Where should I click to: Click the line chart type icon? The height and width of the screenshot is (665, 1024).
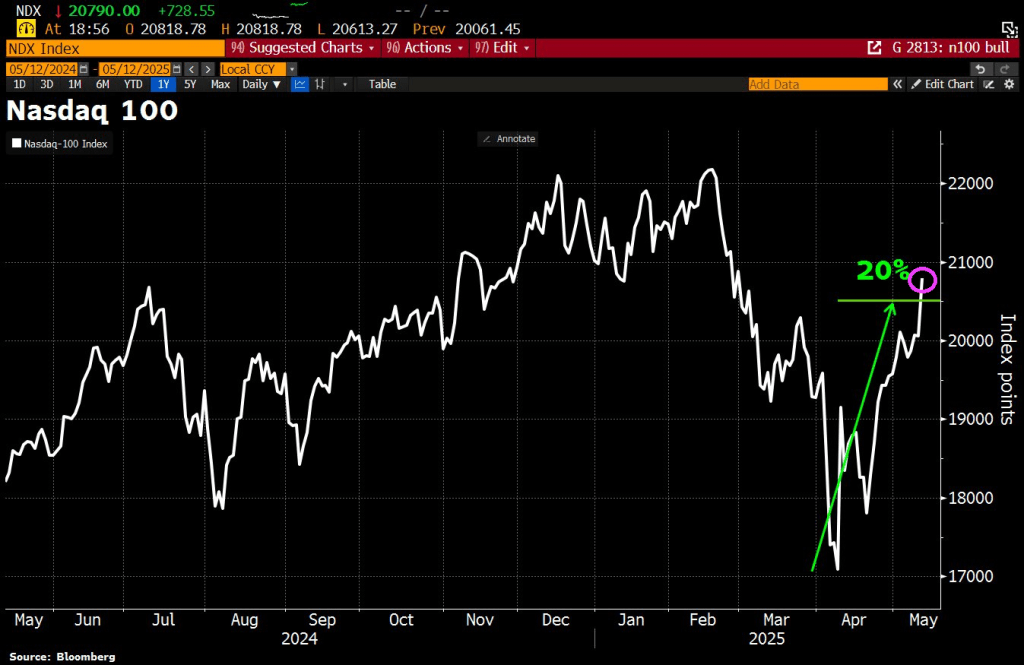[x=299, y=85]
